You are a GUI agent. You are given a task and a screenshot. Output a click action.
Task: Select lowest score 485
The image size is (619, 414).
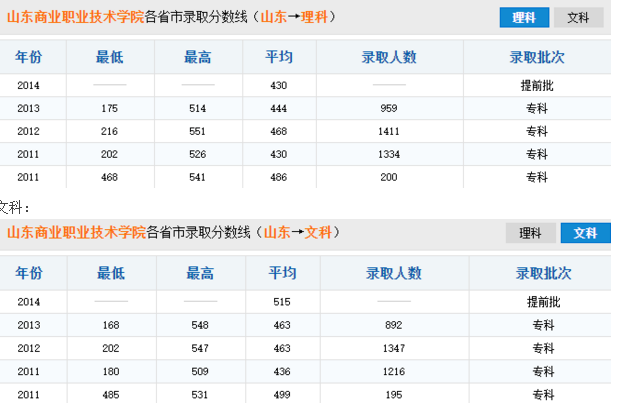pyautogui.click(x=111, y=395)
